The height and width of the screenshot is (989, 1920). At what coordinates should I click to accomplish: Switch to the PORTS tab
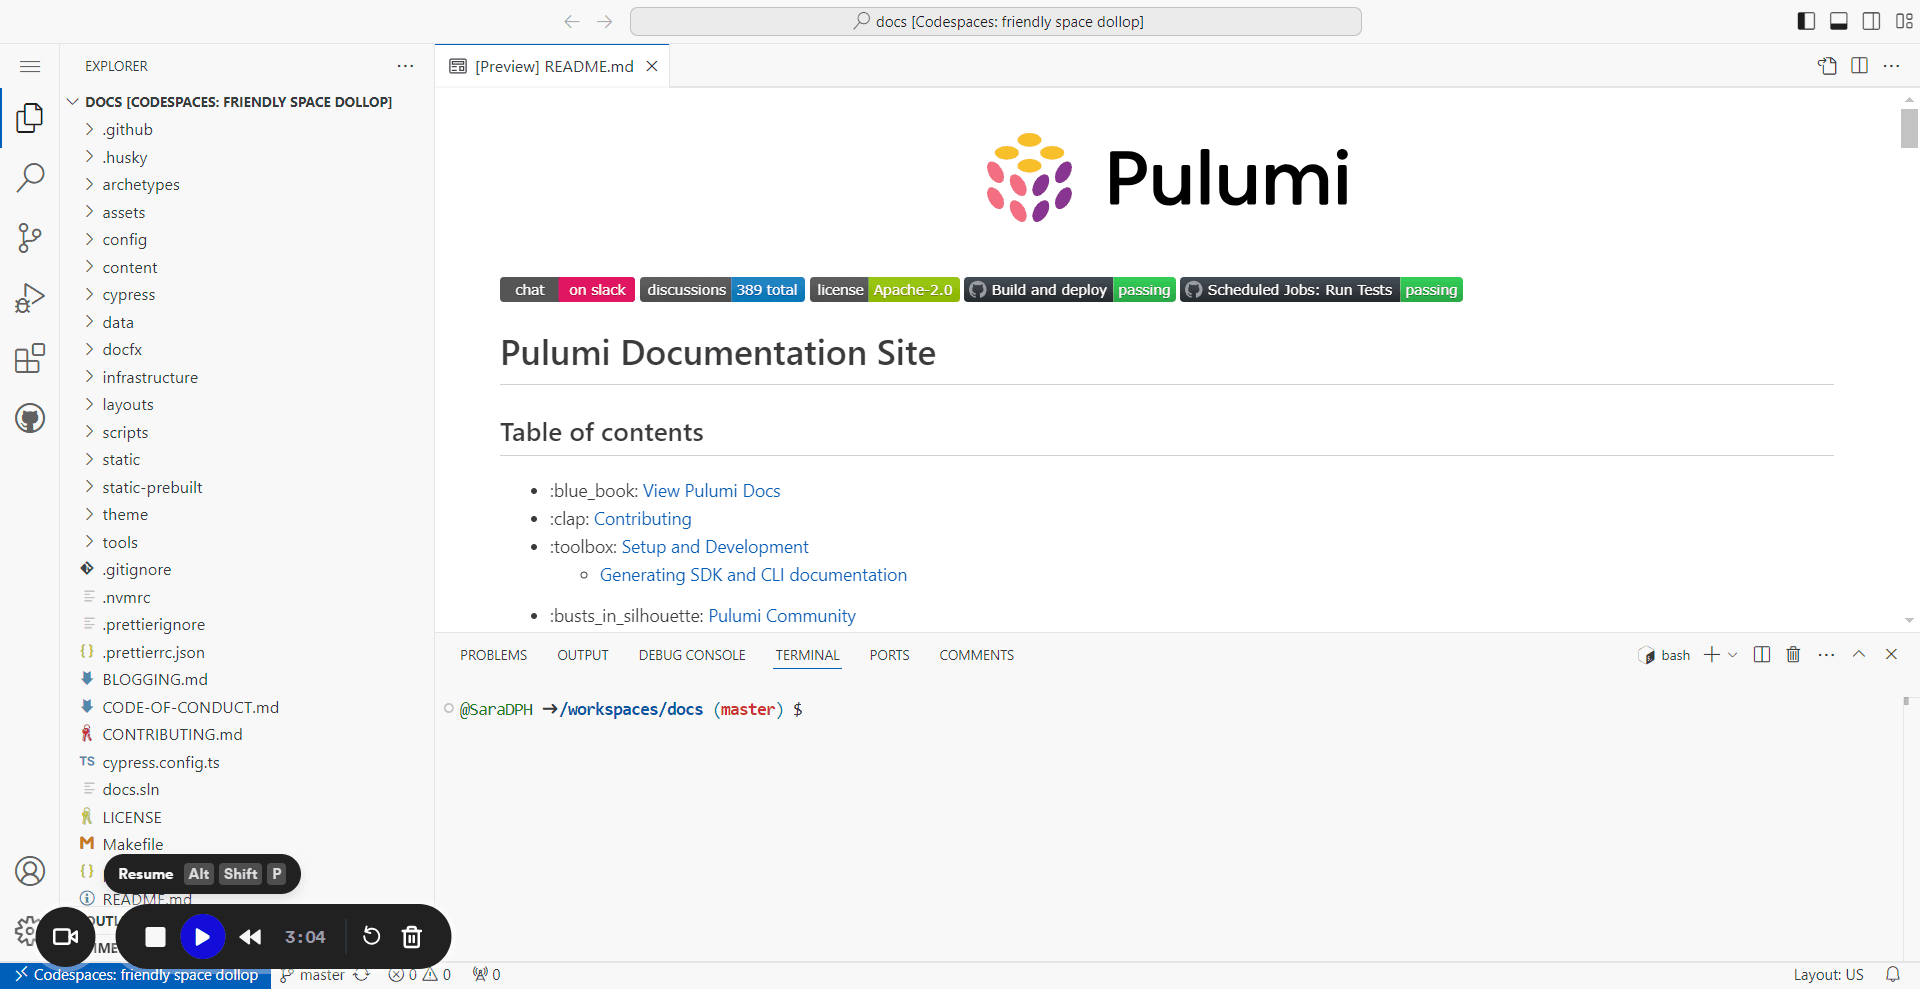tap(889, 655)
